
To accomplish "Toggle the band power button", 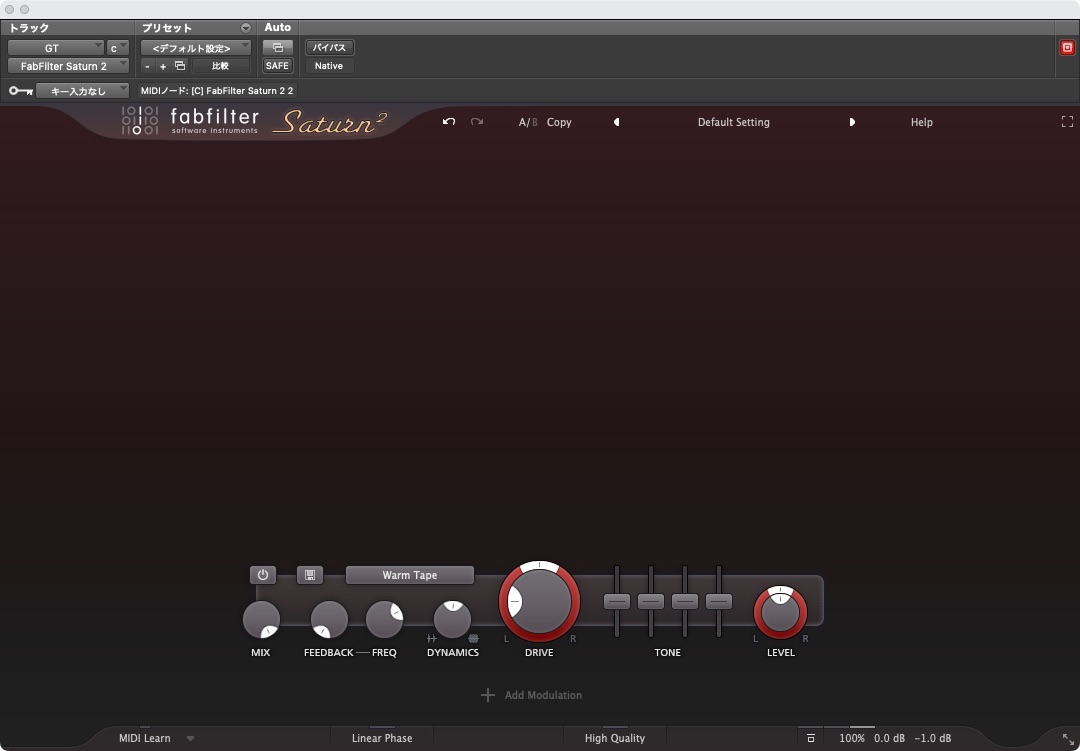I will 262,575.
